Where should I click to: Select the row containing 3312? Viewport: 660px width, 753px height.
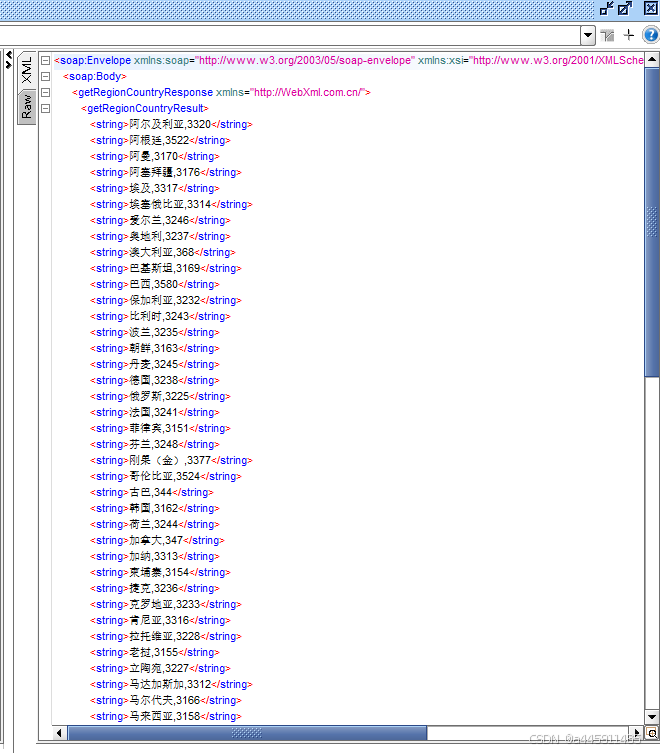171,685
